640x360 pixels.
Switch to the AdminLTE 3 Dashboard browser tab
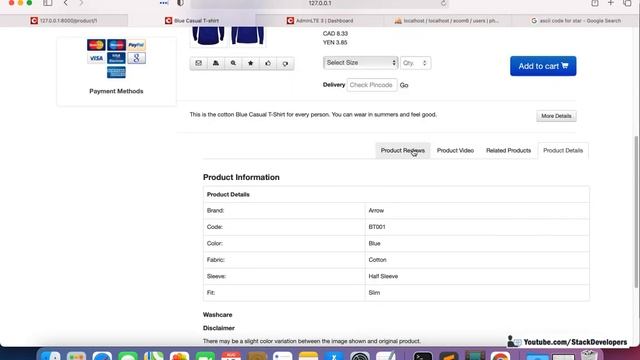click(x=320, y=20)
